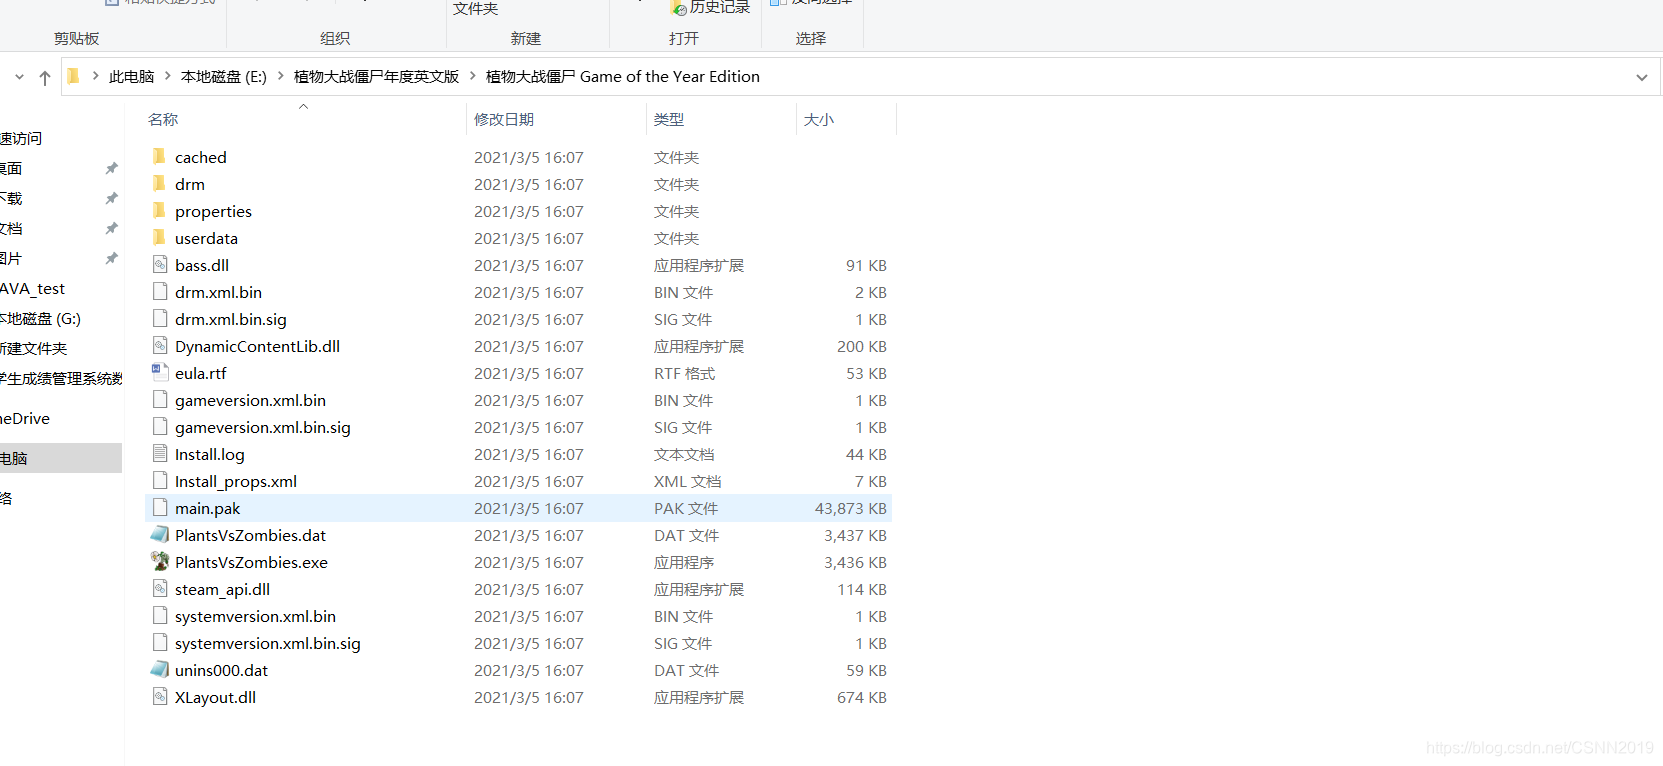Viewport: 1663px width, 766px height.
Task: Click the steam_api.dll file icon
Action: pos(160,588)
